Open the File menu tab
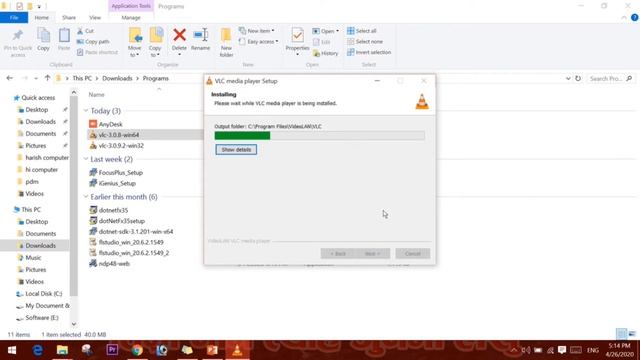The width and height of the screenshot is (640, 360). tap(14, 18)
